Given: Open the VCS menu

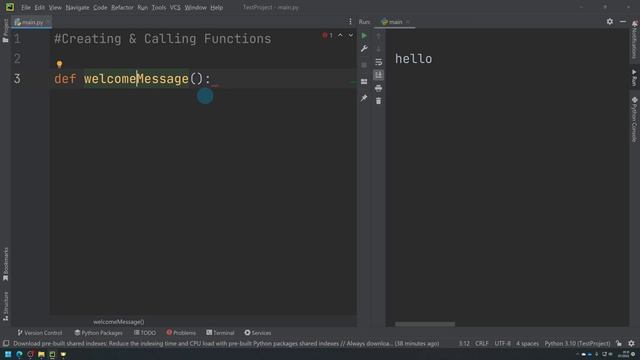Looking at the screenshot, I should 175,7.
